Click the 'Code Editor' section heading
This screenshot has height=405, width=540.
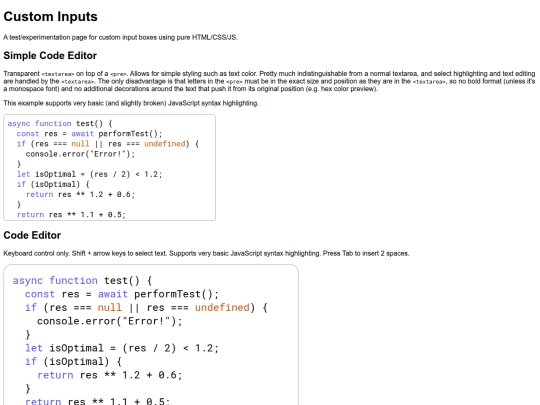coord(32,235)
